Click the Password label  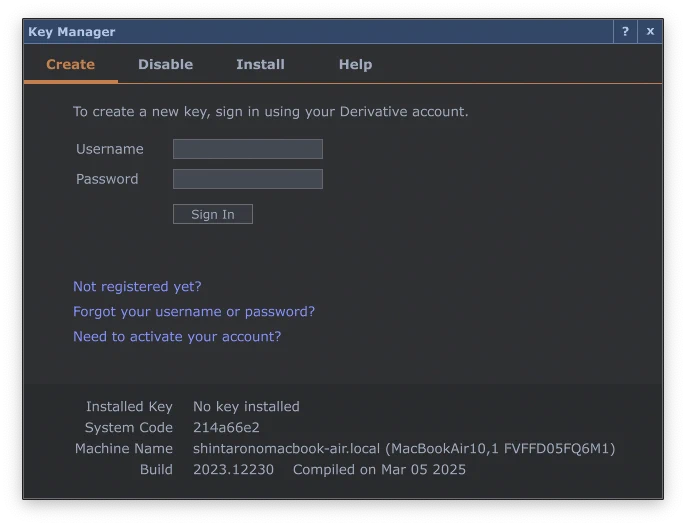[x=107, y=179]
